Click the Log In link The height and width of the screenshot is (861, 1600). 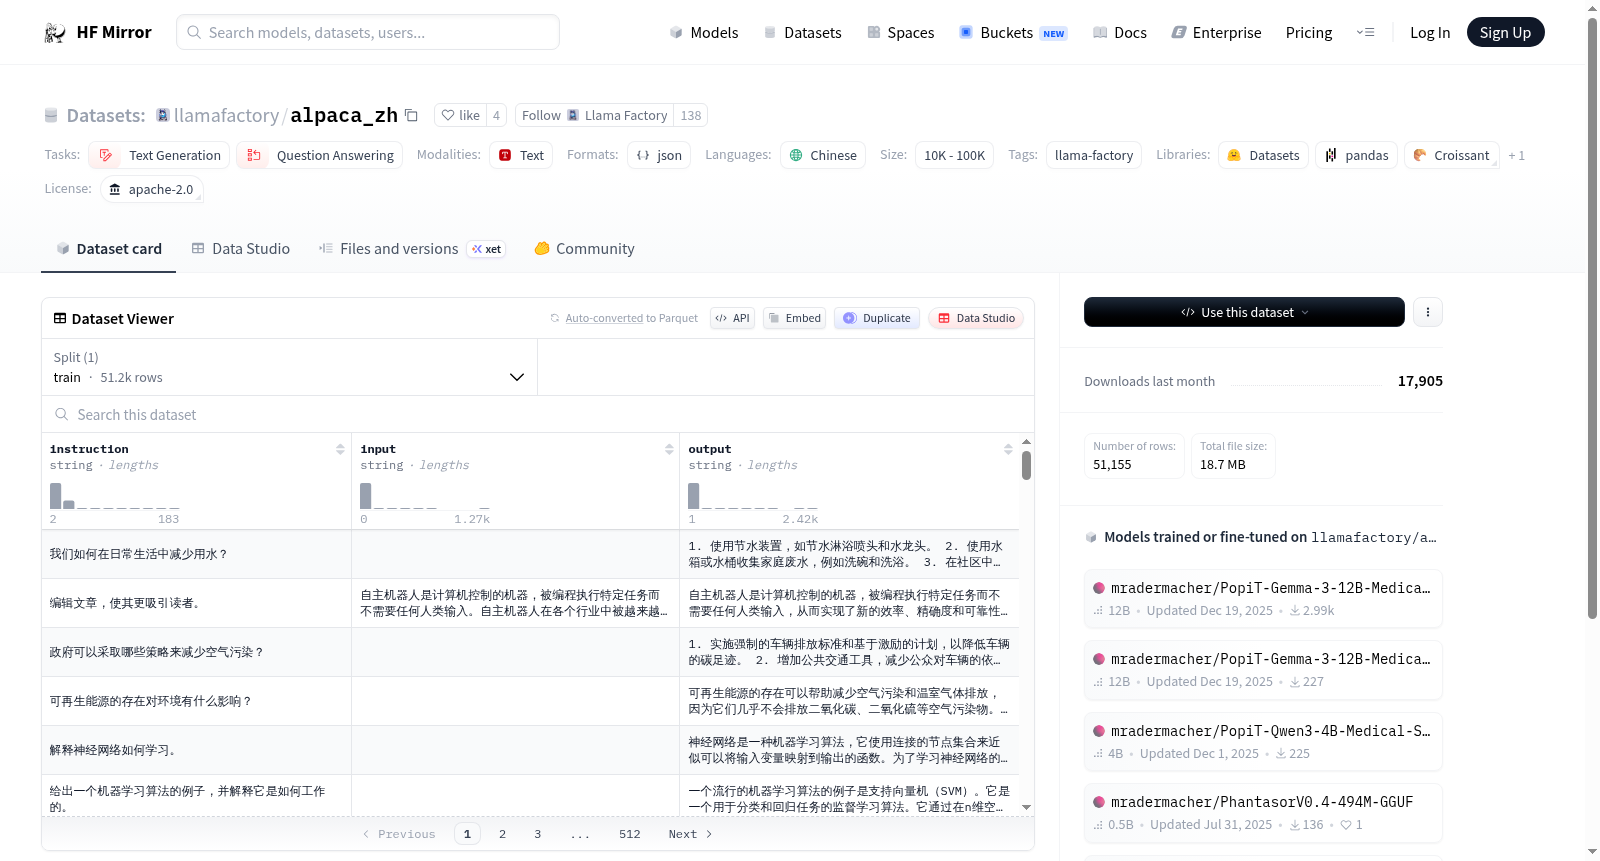pos(1429,32)
